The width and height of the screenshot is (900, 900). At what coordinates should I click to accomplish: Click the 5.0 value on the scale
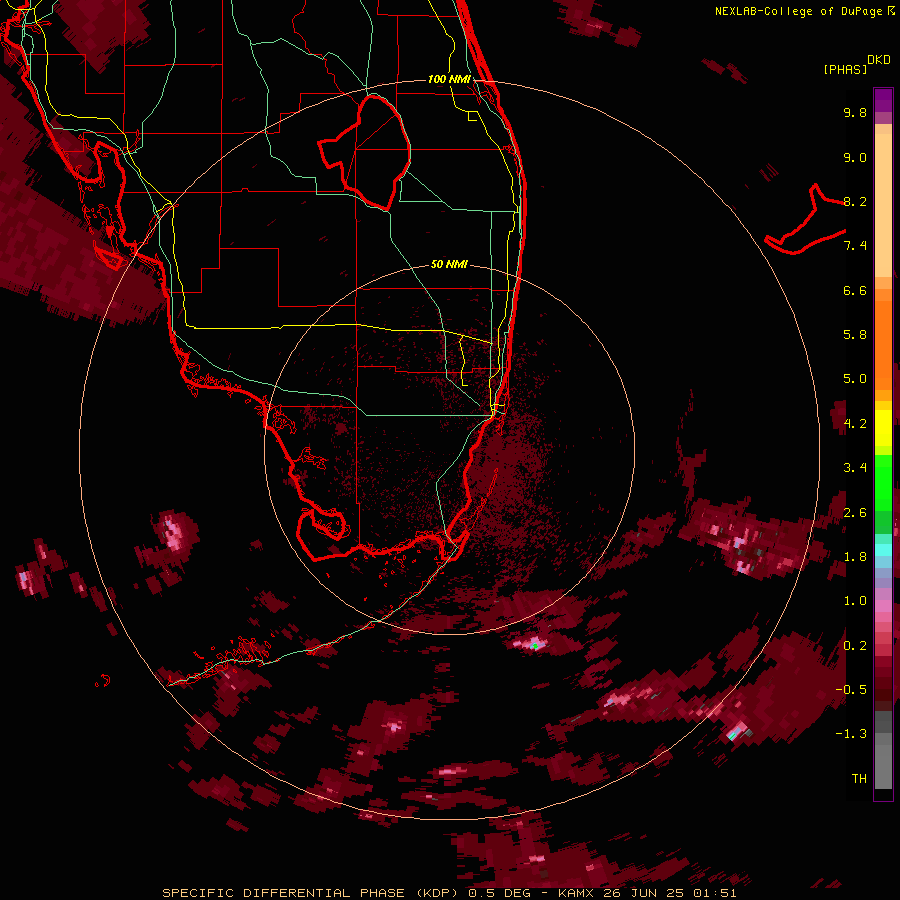click(855, 379)
